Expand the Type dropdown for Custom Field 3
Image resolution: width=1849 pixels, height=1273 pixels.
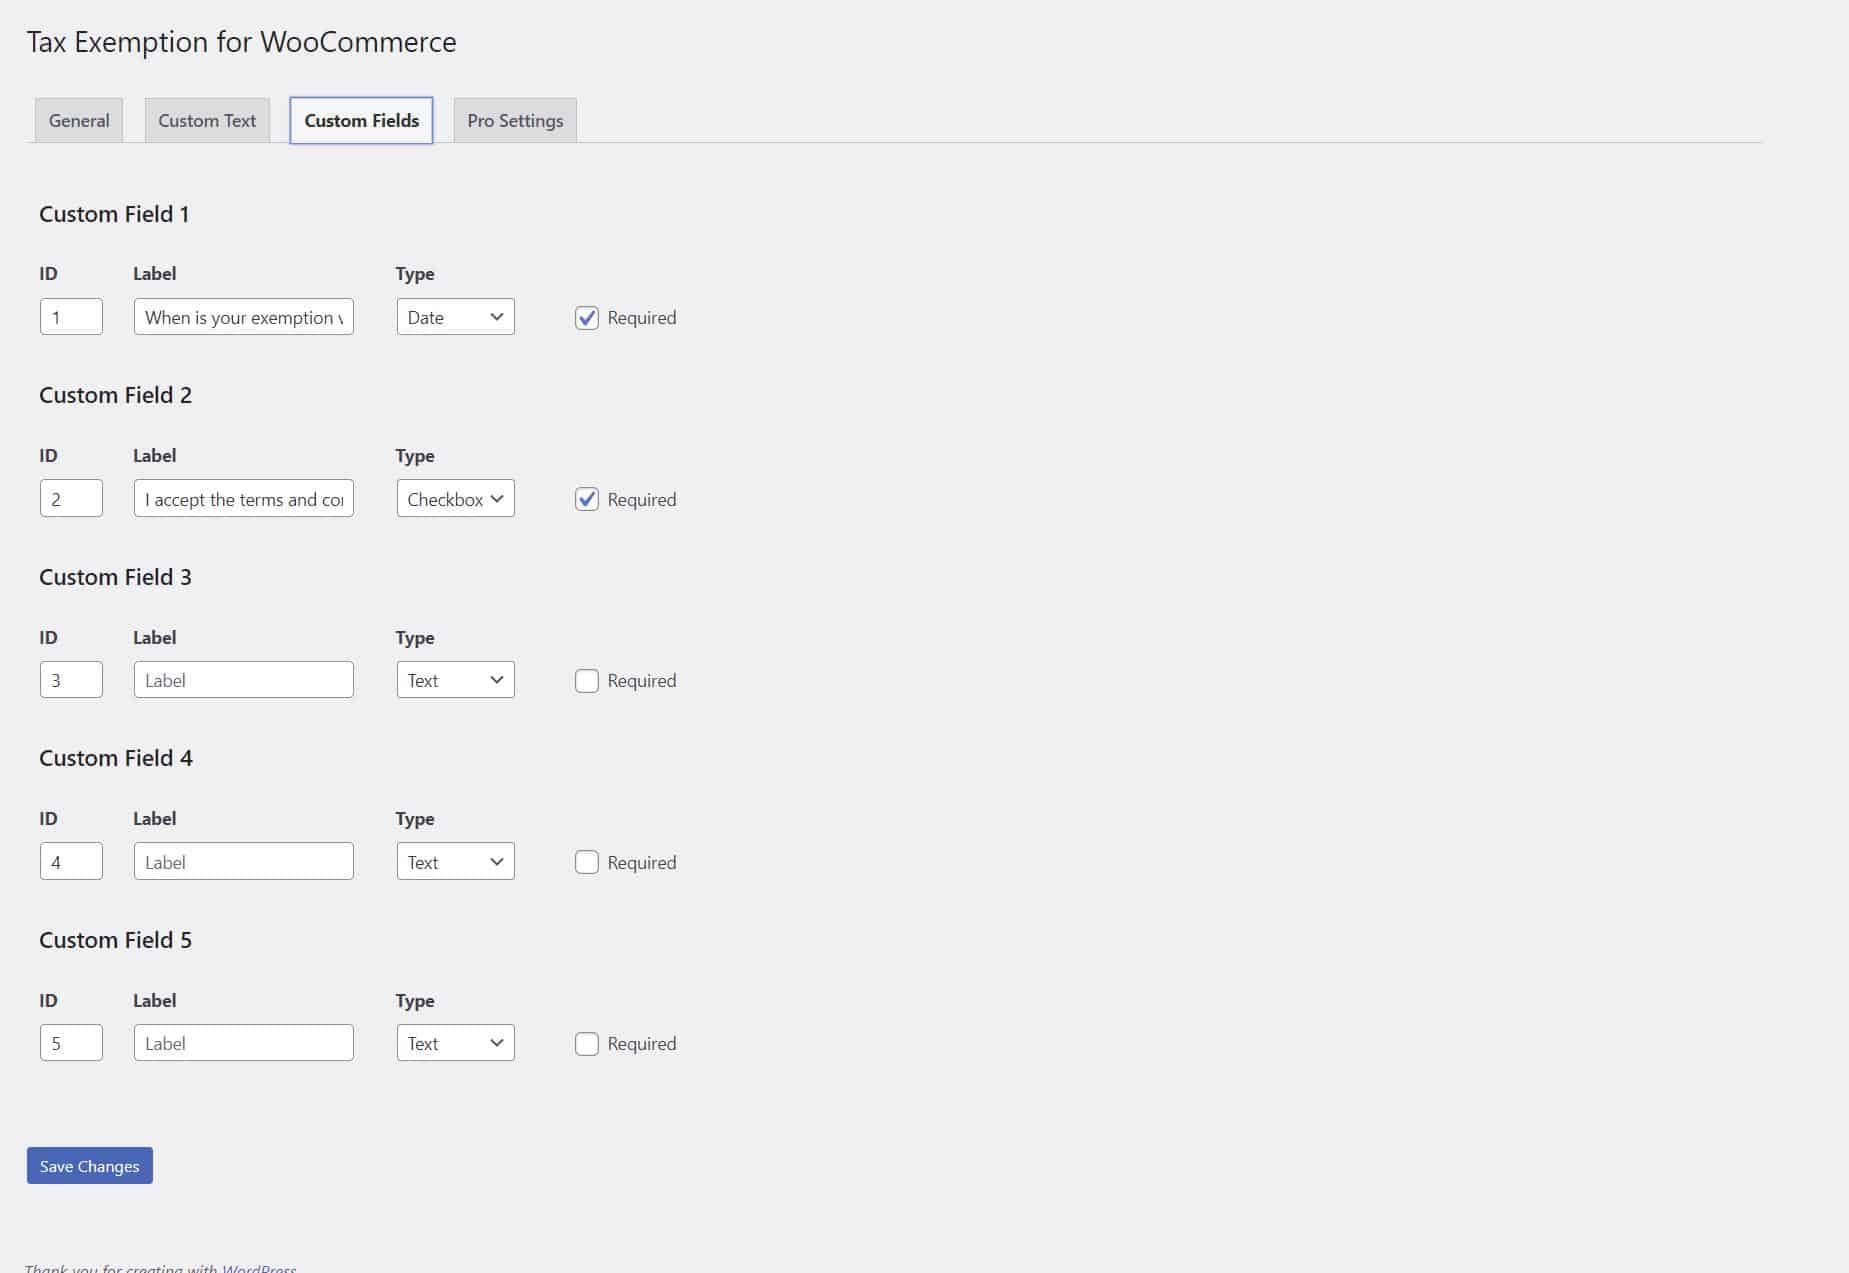click(455, 680)
